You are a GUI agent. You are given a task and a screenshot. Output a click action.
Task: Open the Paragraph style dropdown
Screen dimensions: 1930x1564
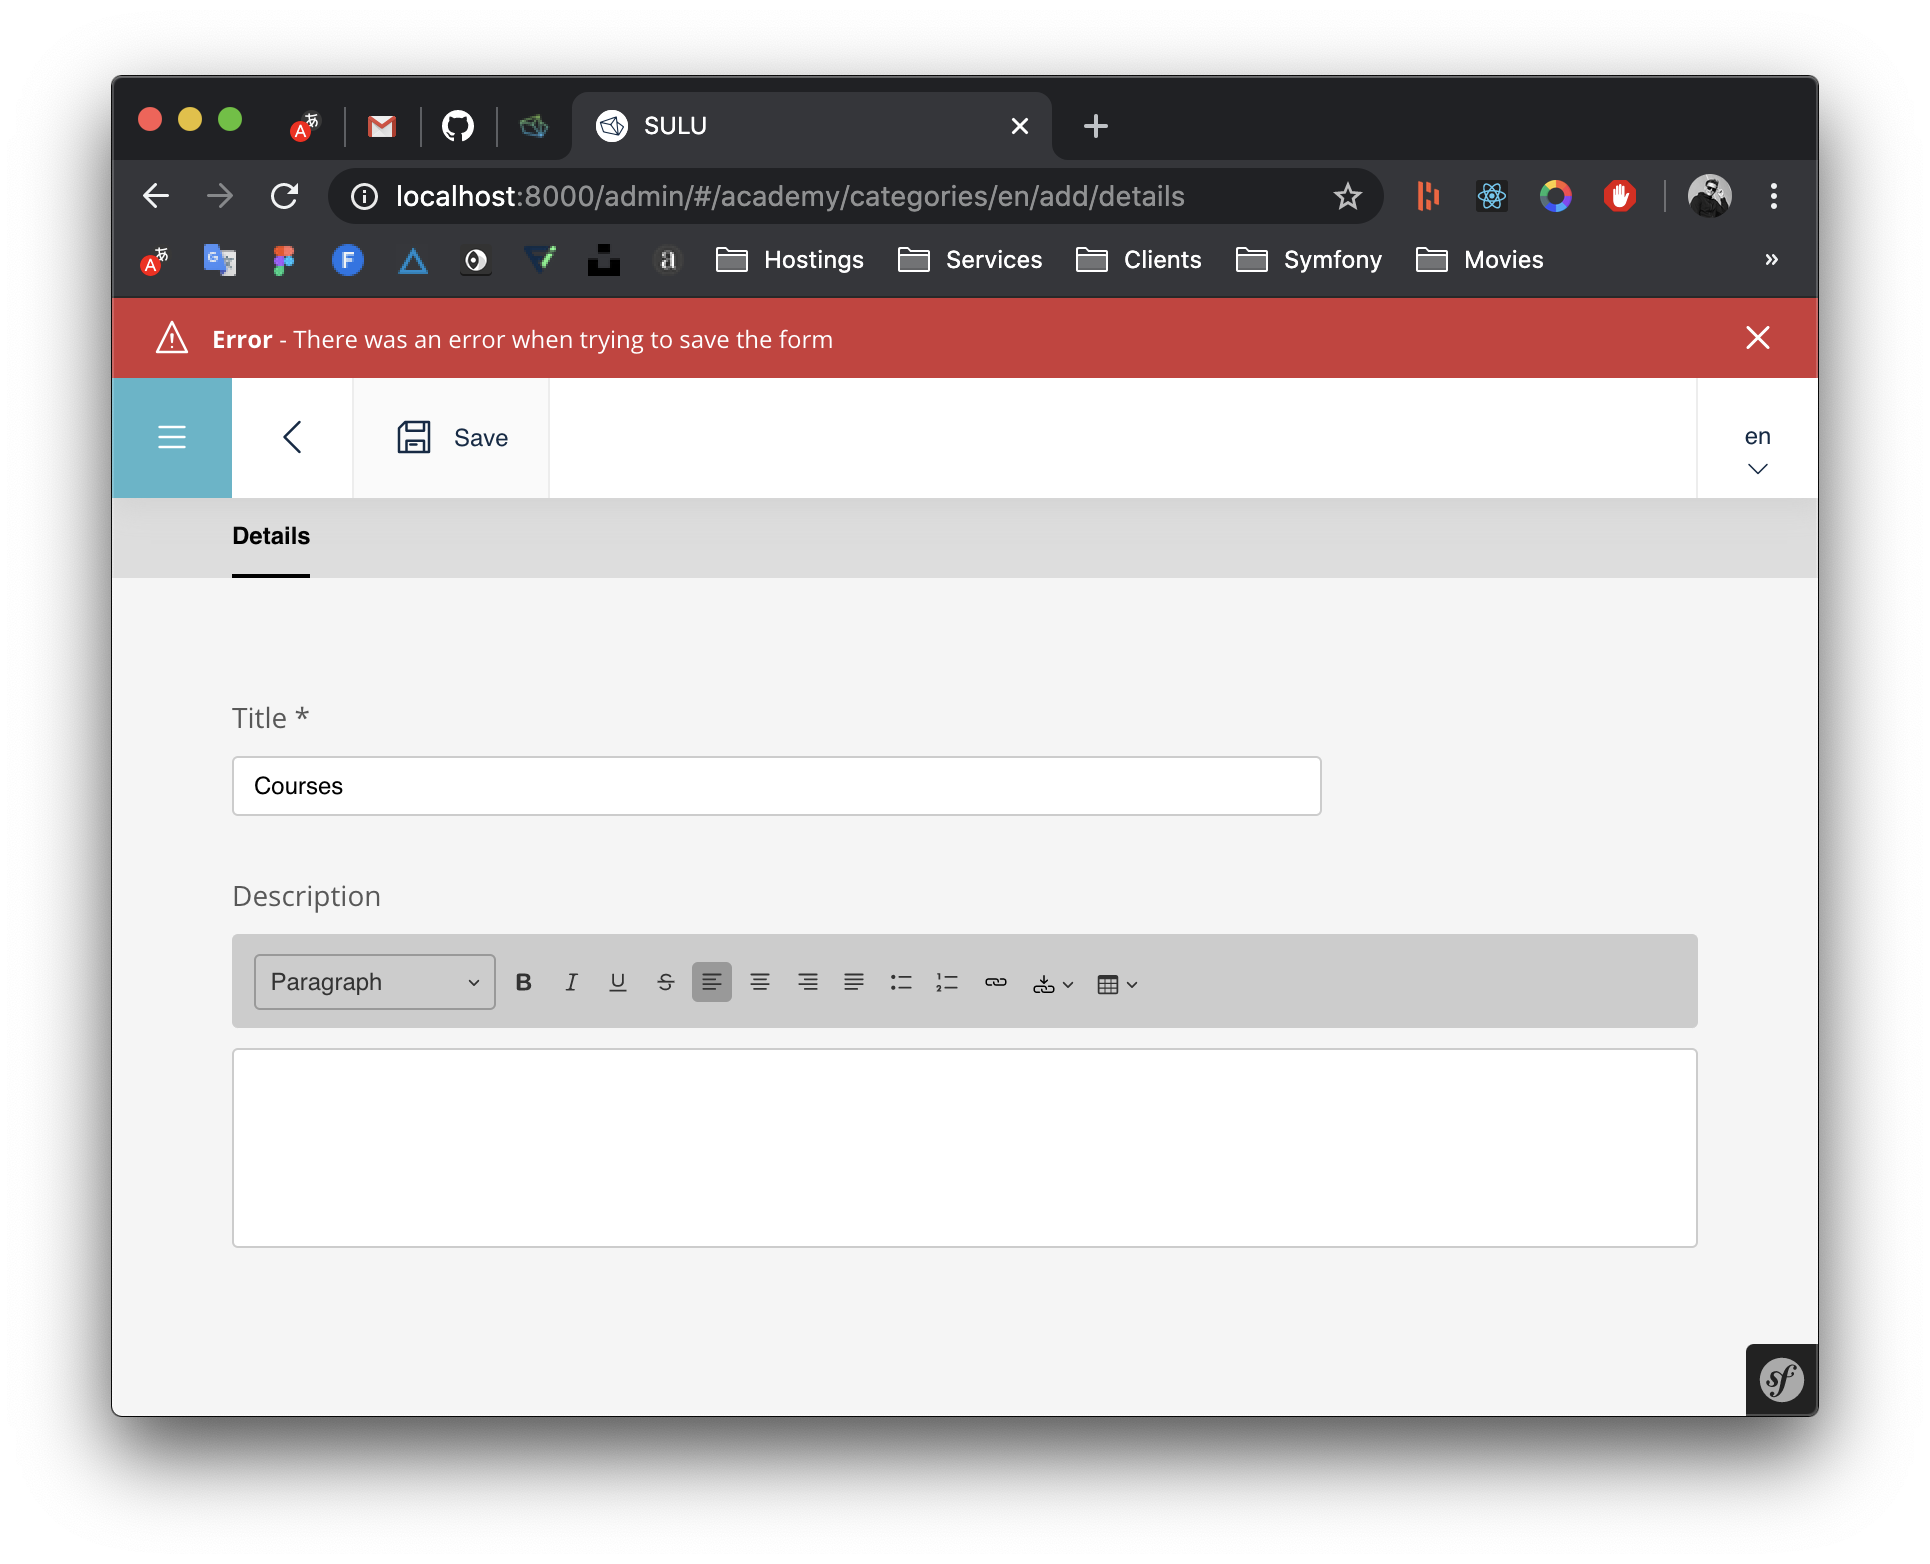(x=373, y=982)
